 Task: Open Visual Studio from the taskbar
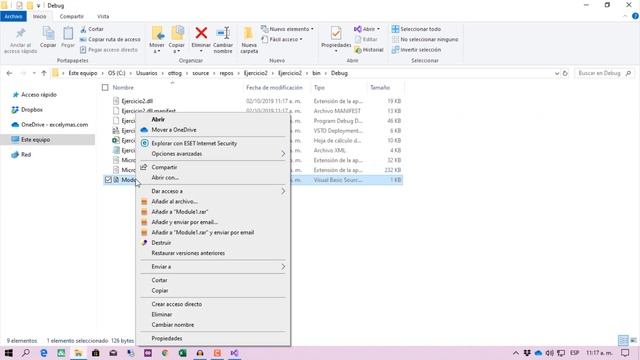(x=234, y=353)
